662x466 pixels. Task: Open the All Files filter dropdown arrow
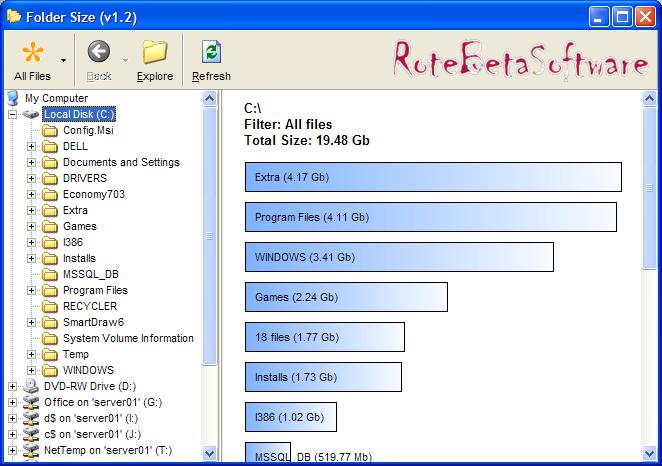pos(64,60)
